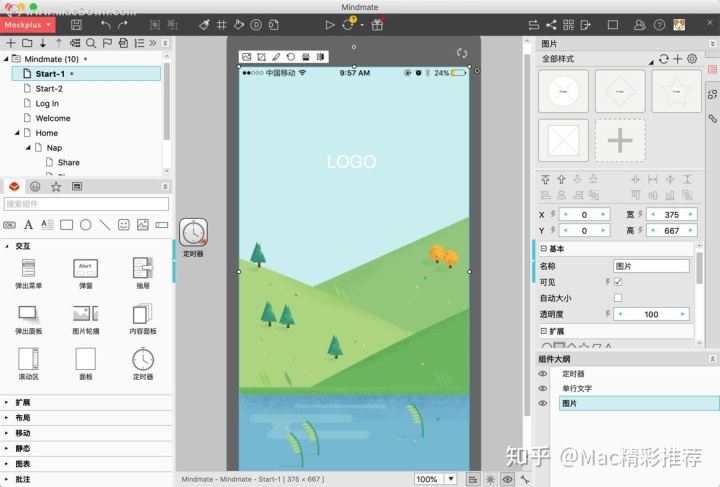Choose the star image style thumbnail
720x487 pixels.
click(676, 91)
